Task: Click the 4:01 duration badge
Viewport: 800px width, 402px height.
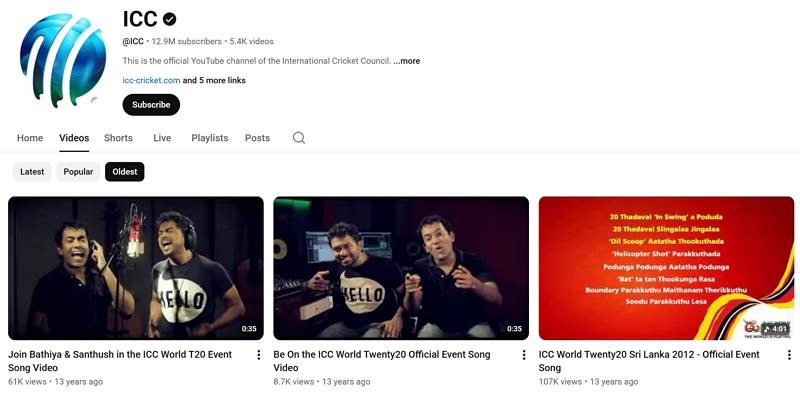Action: coord(776,329)
